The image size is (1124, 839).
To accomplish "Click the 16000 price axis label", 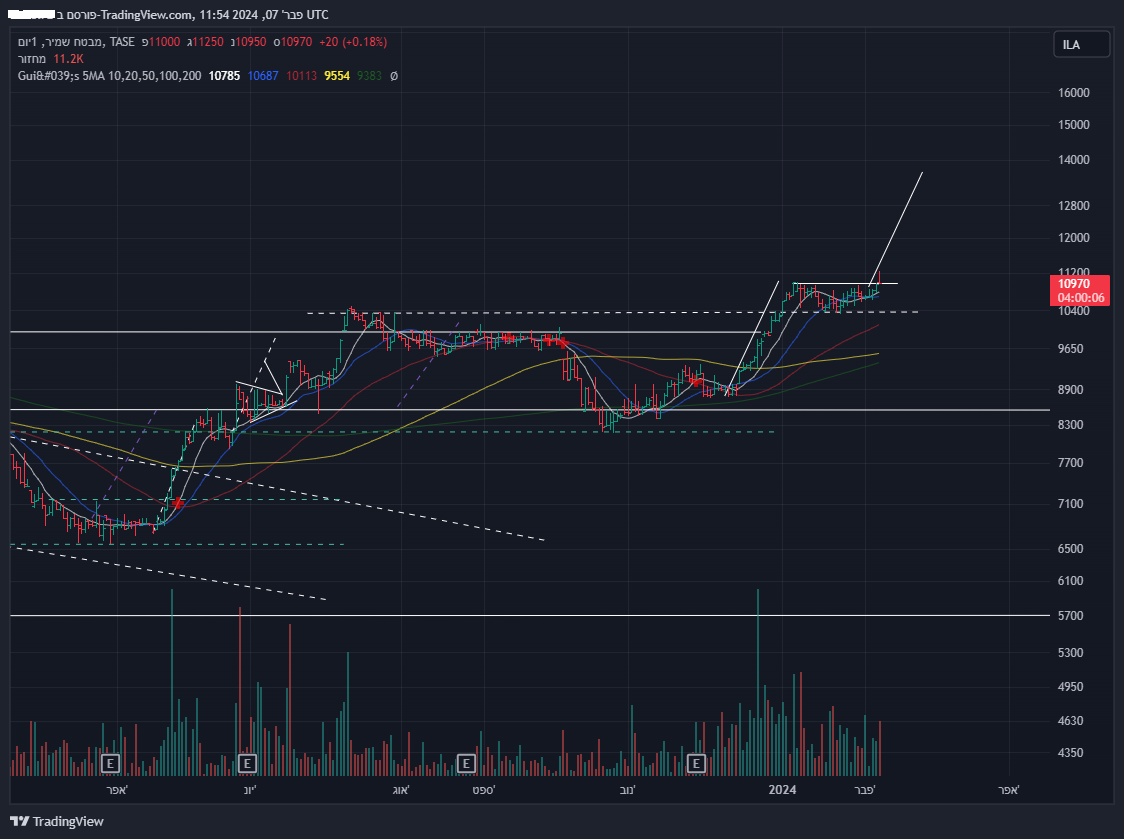I will [x=1074, y=93].
